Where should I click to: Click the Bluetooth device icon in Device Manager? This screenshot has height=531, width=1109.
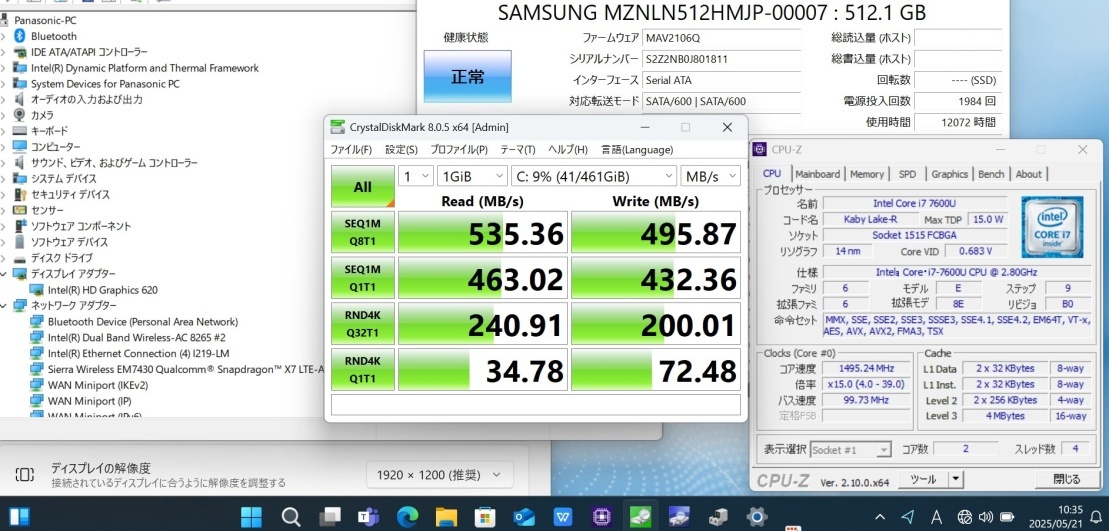20,36
